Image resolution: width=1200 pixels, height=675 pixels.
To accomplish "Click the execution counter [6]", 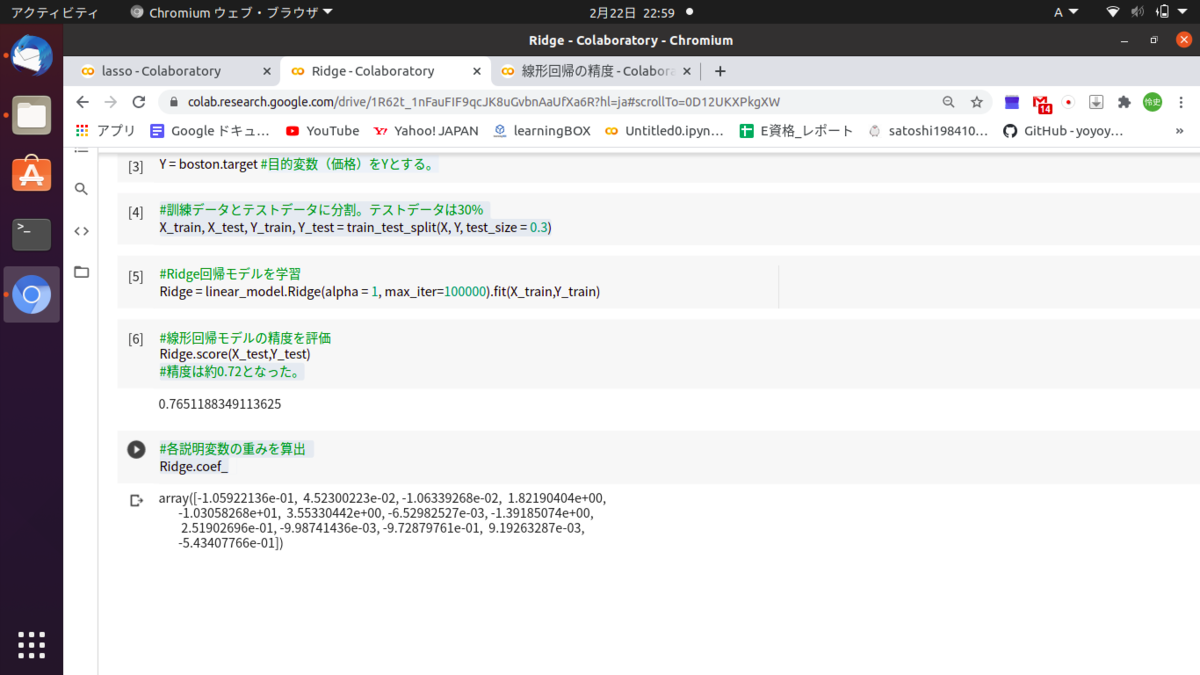I will [x=136, y=339].
